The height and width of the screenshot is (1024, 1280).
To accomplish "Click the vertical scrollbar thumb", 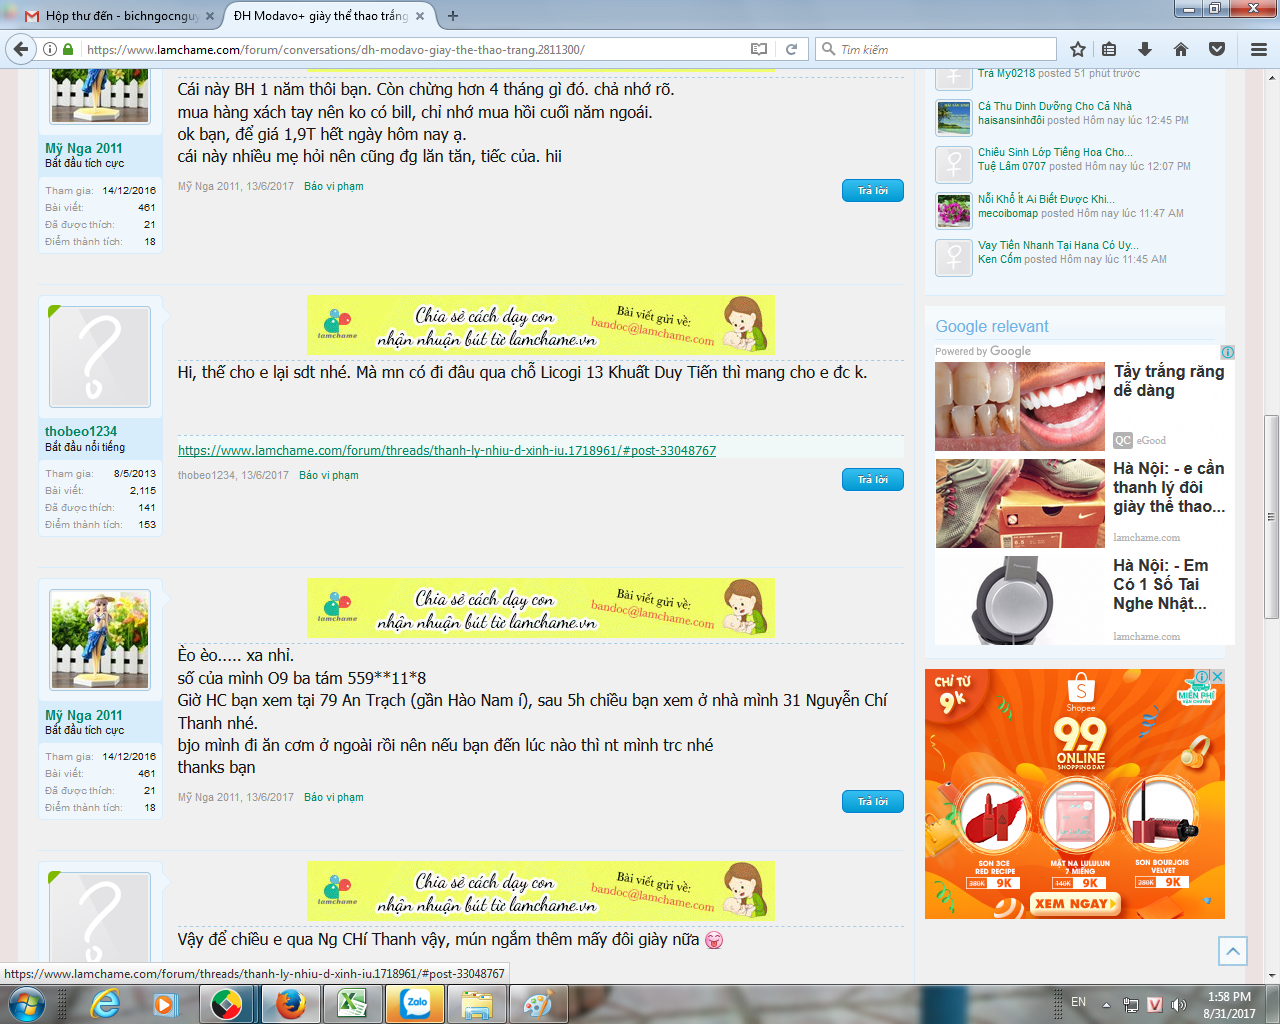I will [x=1271, y=515].
